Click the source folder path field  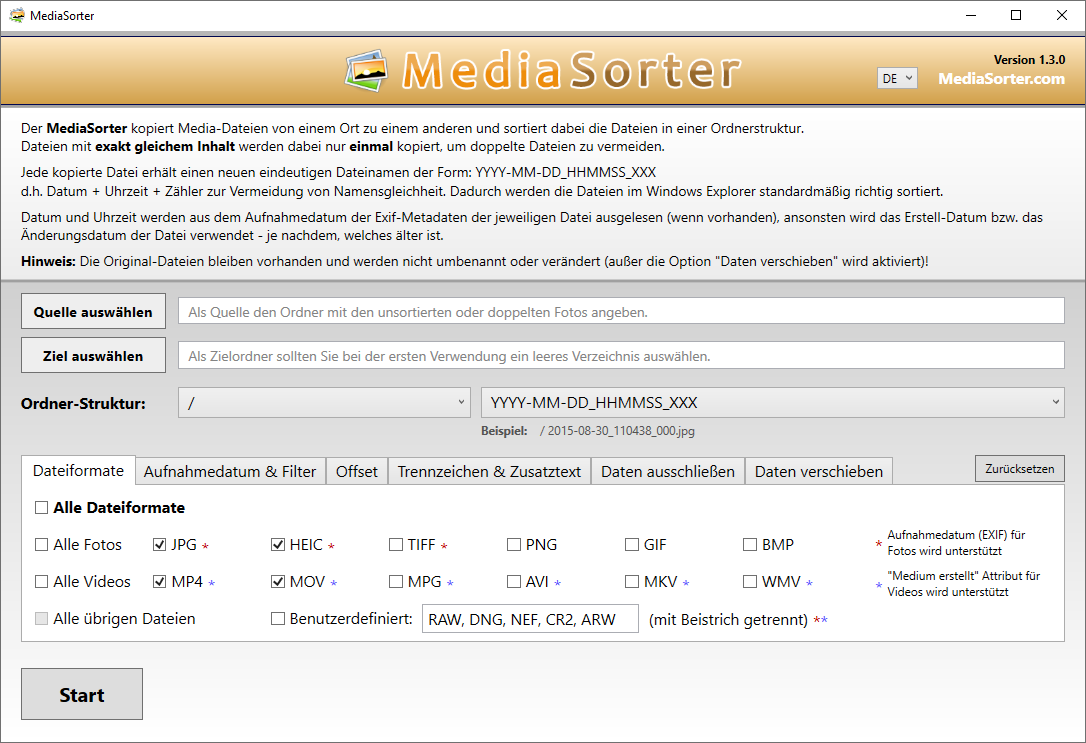coord(621,312)
